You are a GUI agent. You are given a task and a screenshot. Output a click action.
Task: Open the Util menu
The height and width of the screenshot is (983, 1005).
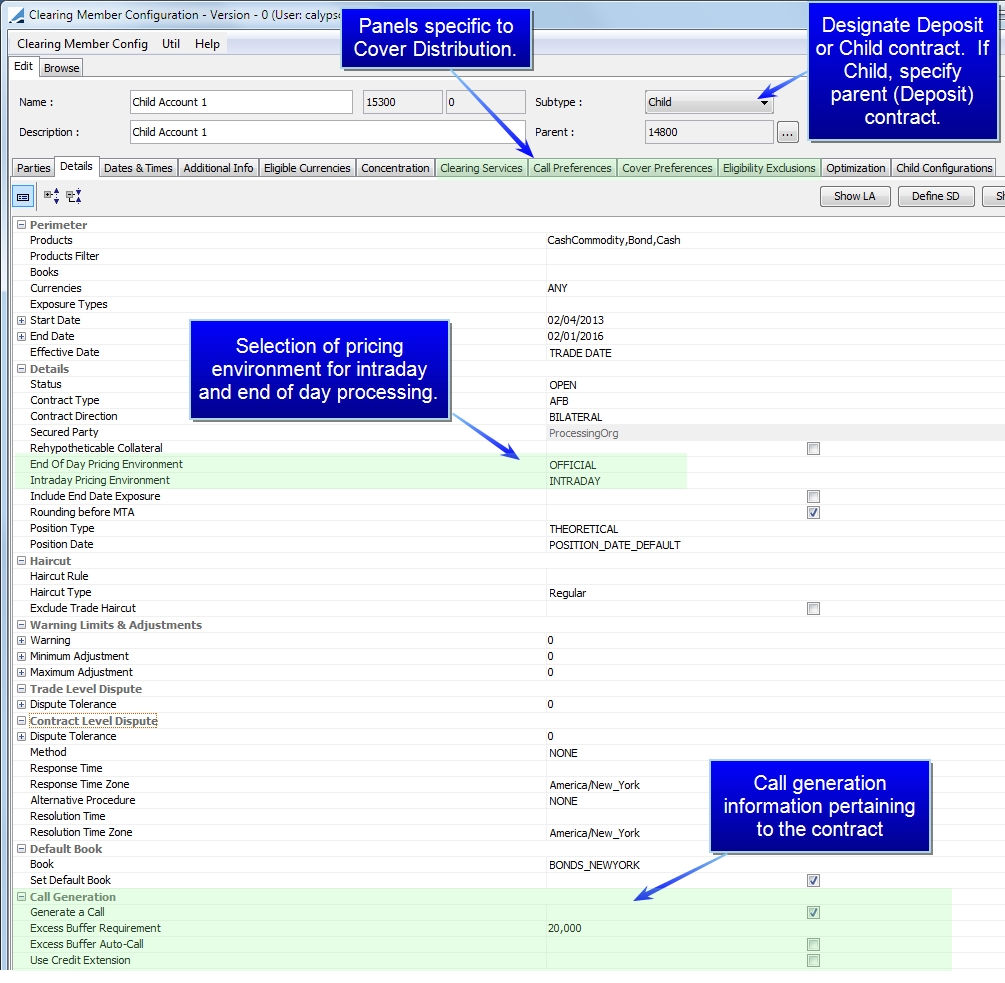pos(170,44)
